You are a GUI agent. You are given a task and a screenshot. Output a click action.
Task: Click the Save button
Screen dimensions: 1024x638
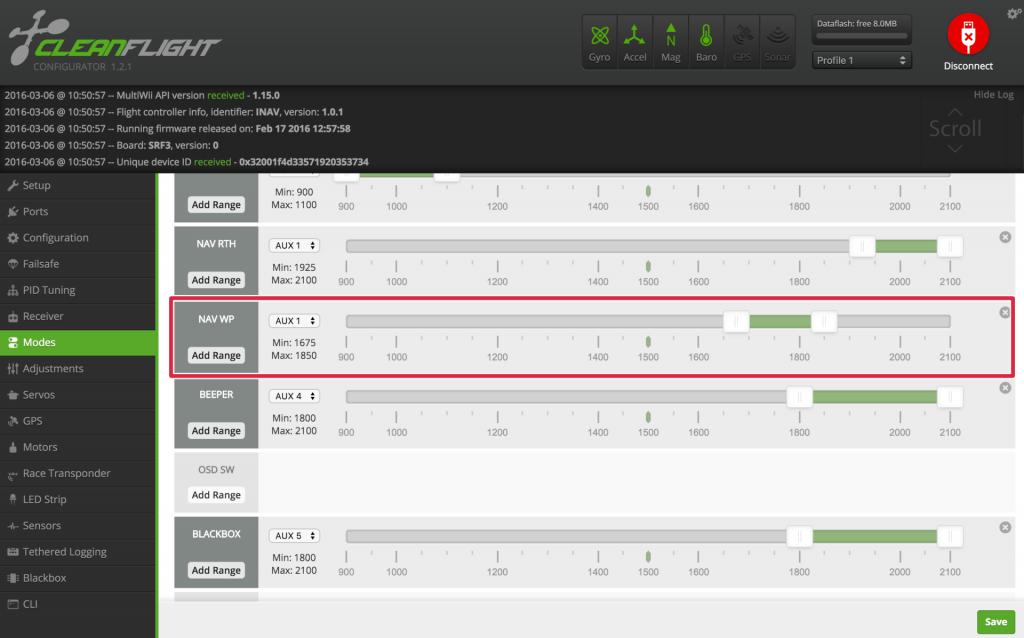(x=995, y=621)
